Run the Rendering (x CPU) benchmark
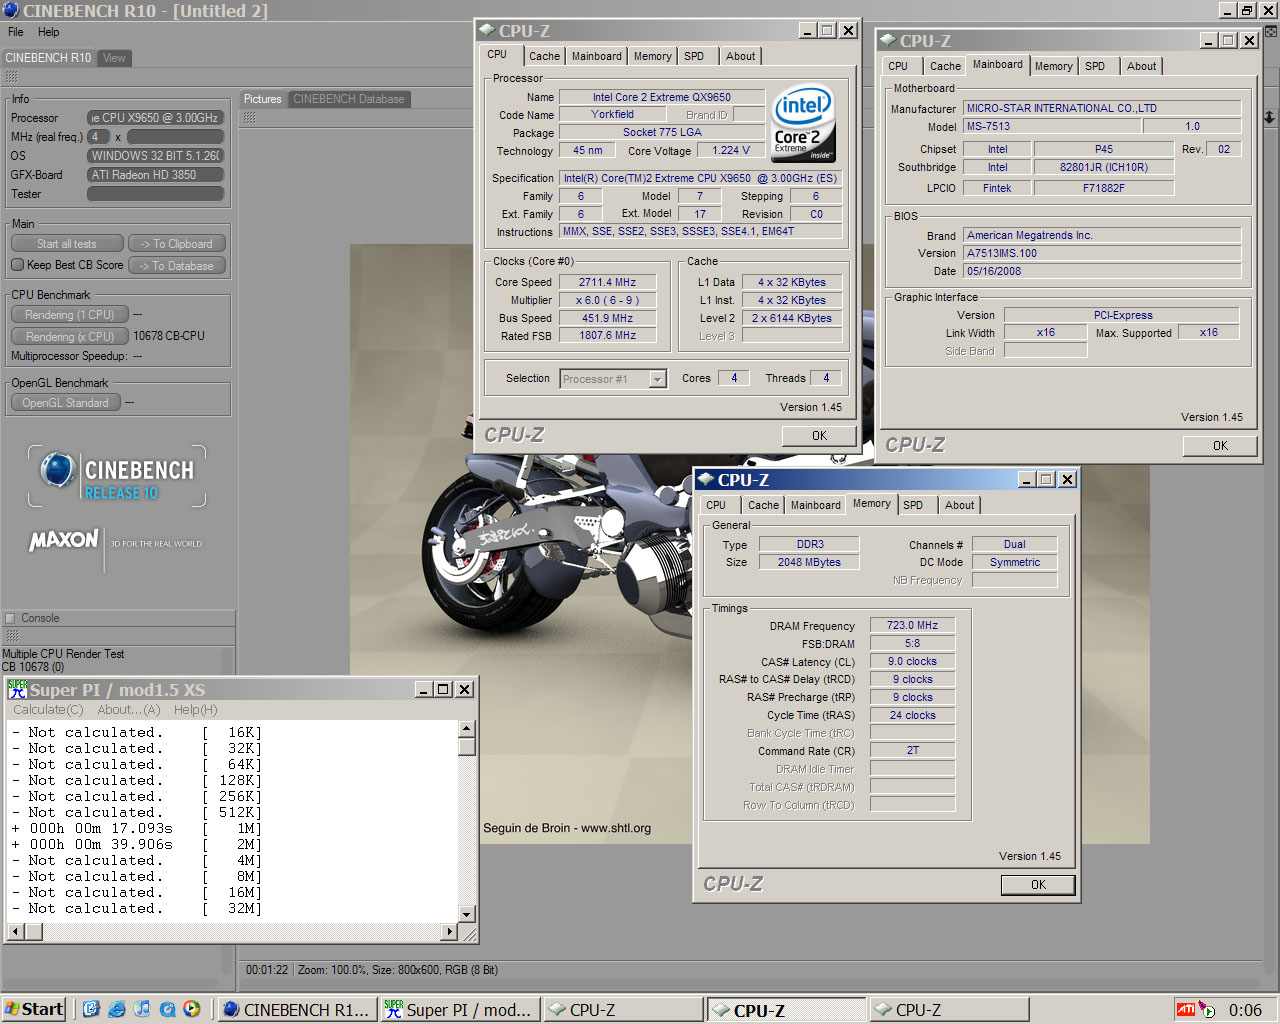 coord(70,337)
